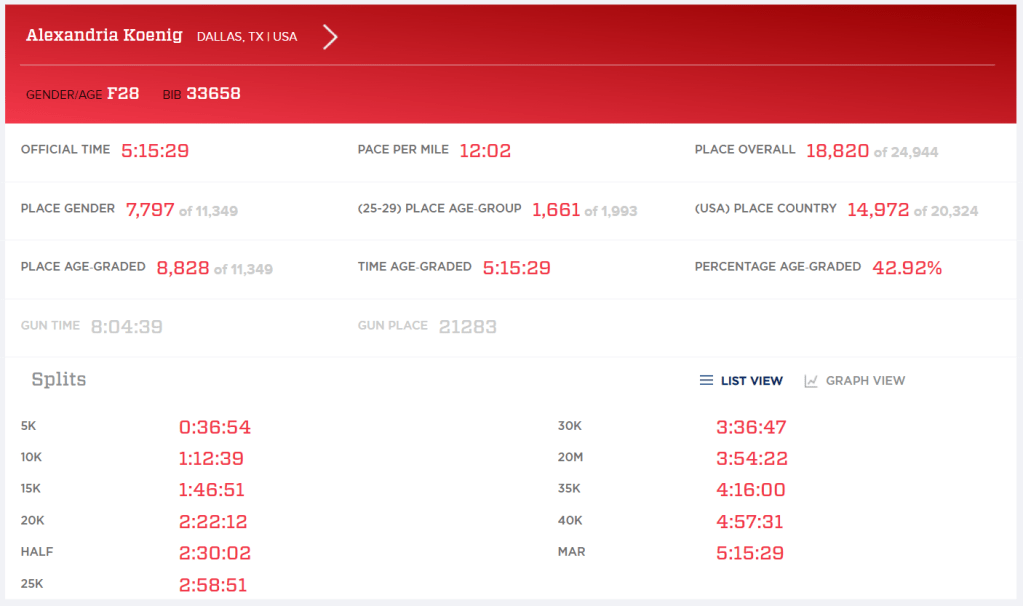1023x606 pixels.
Task: Click the gun time 8:04:39 value
Action: click(126, 327)
